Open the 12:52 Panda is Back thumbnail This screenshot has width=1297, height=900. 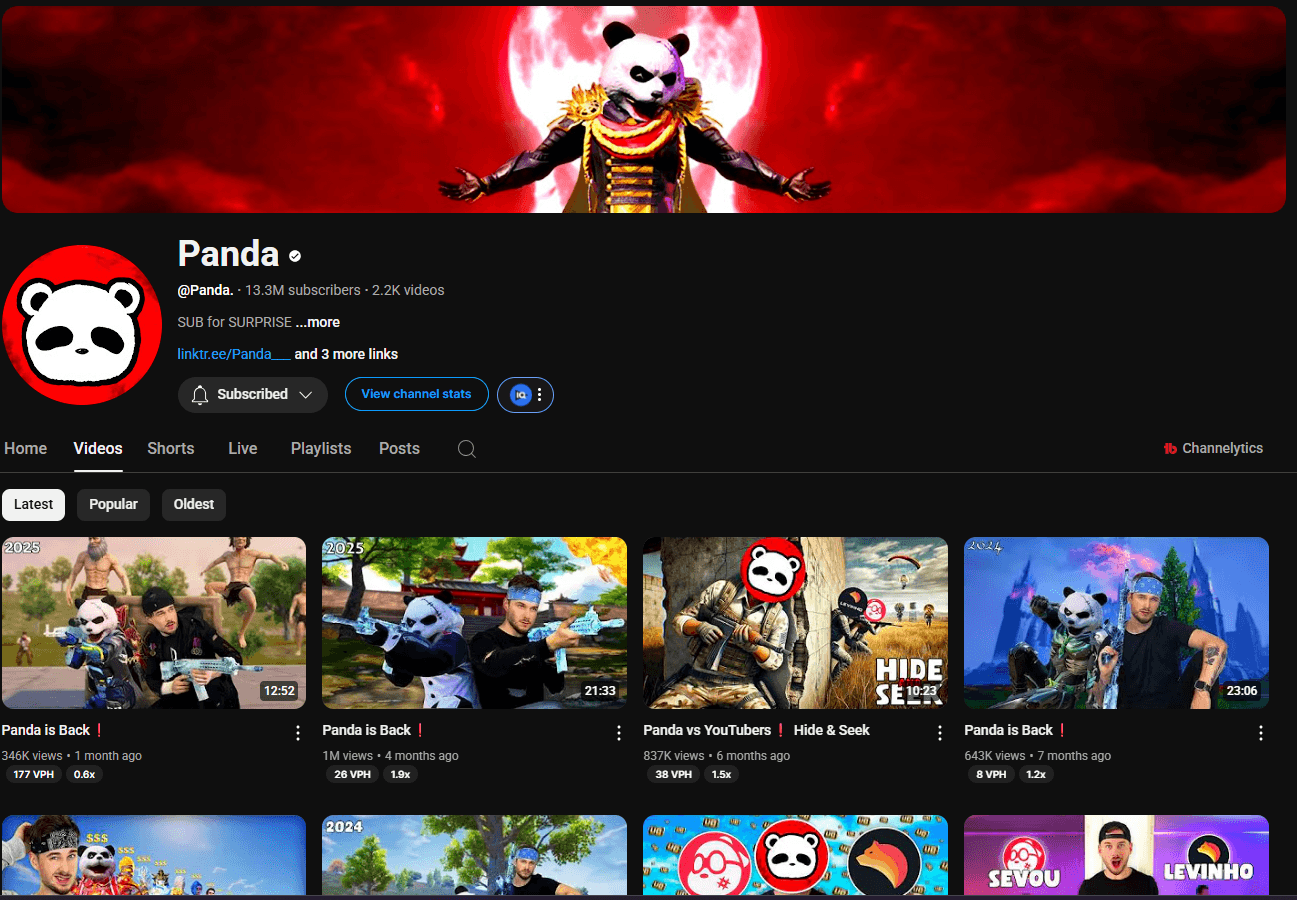pos(154,623)
